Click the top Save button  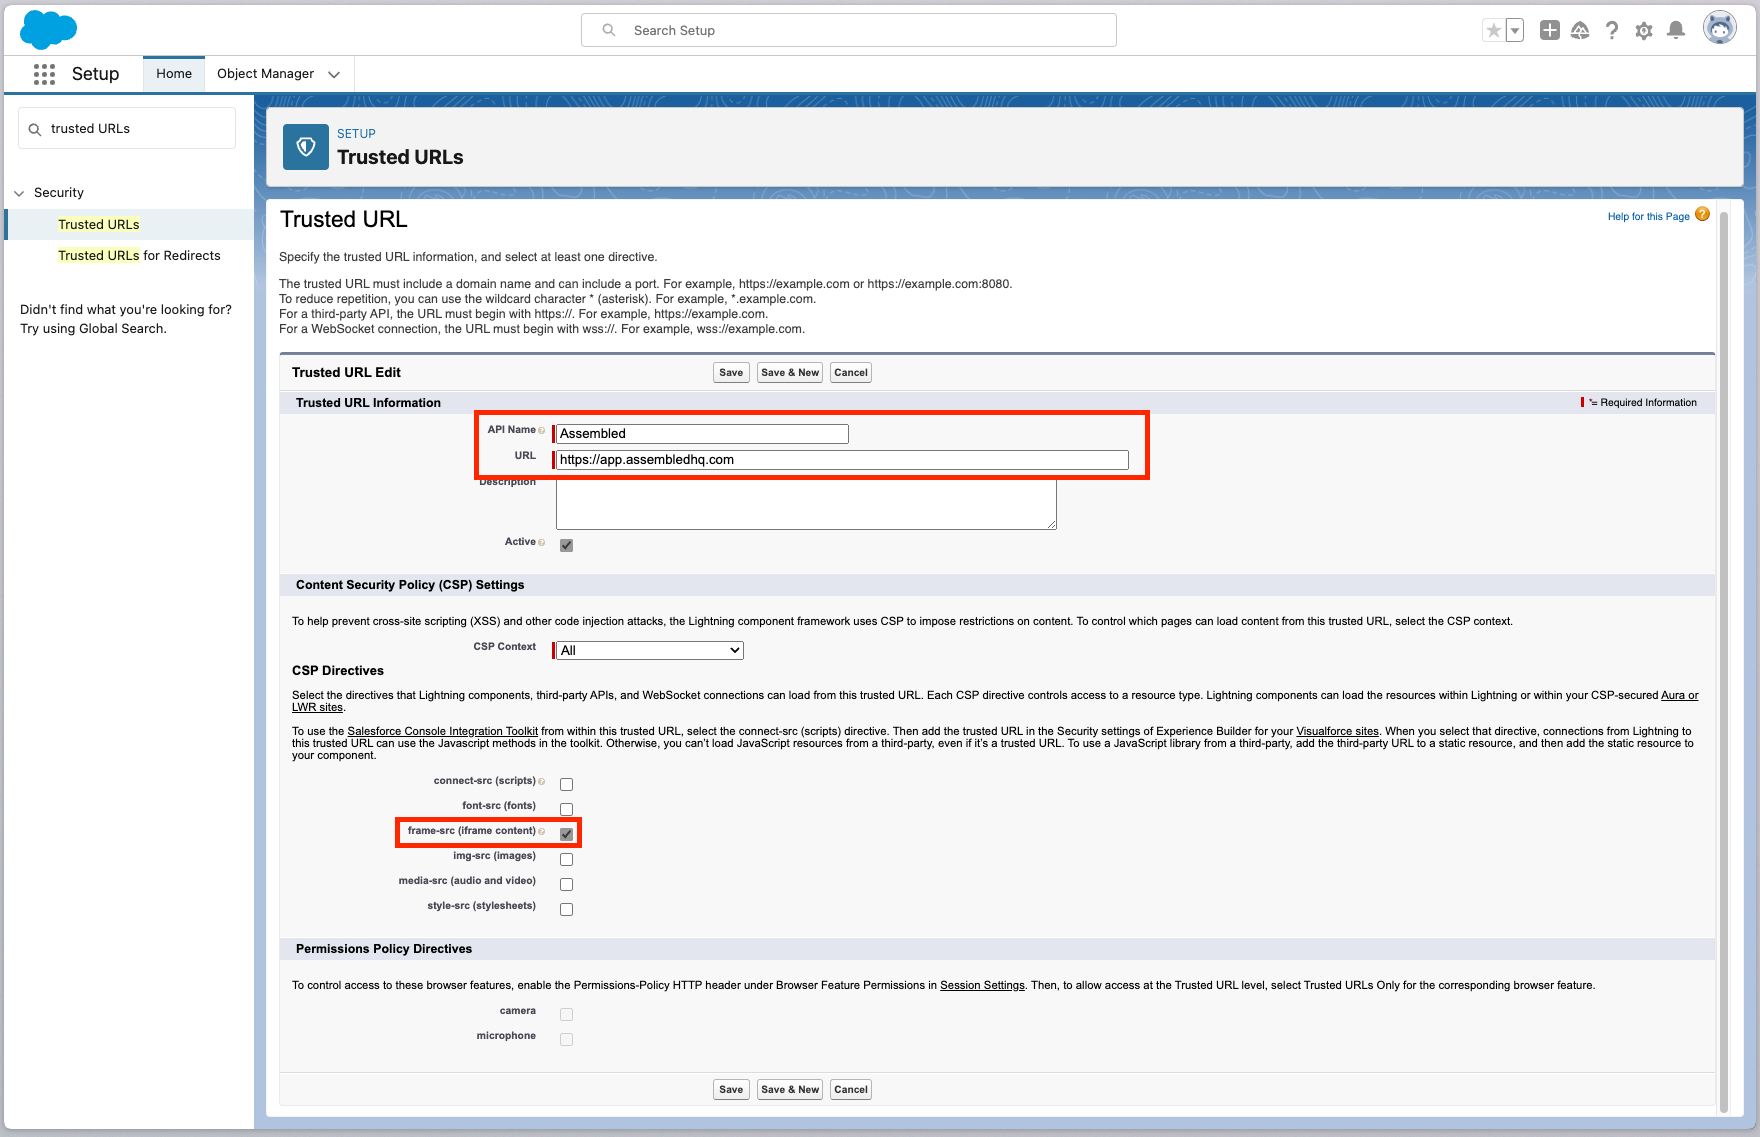click(x=731, y=373)
